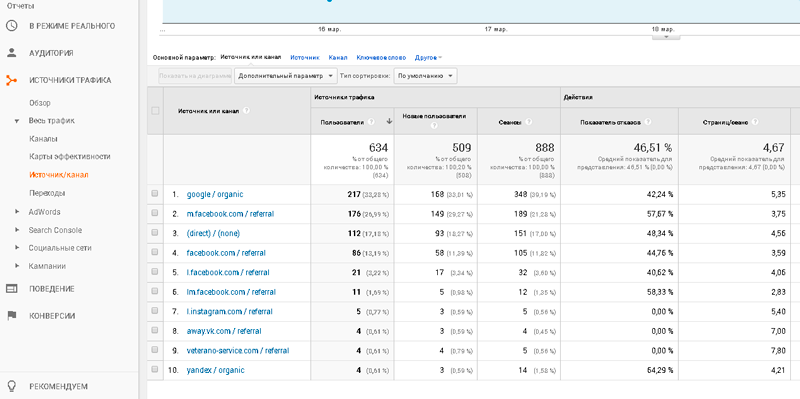
Task: Check the box for yandex / organic row
Action: click(155, 370)
